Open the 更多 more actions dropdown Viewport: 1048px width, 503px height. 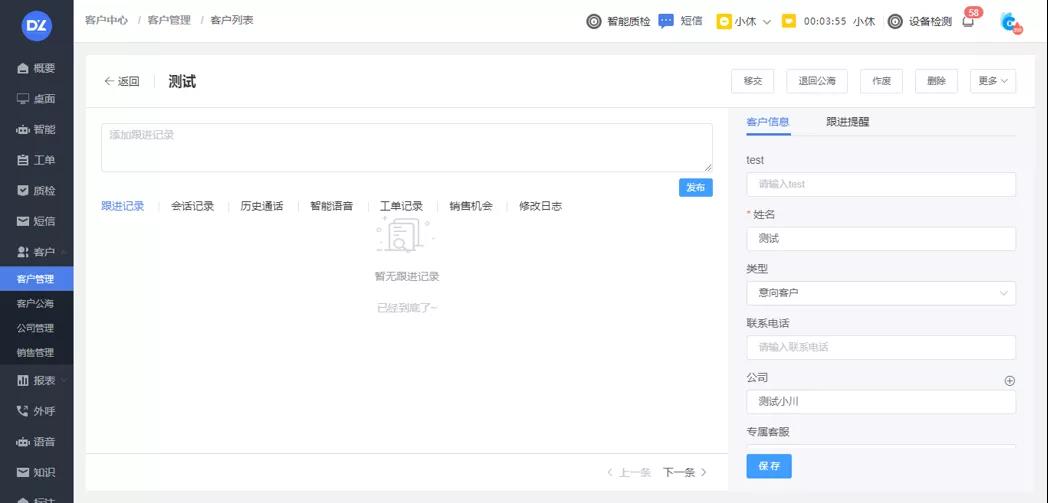992,81
